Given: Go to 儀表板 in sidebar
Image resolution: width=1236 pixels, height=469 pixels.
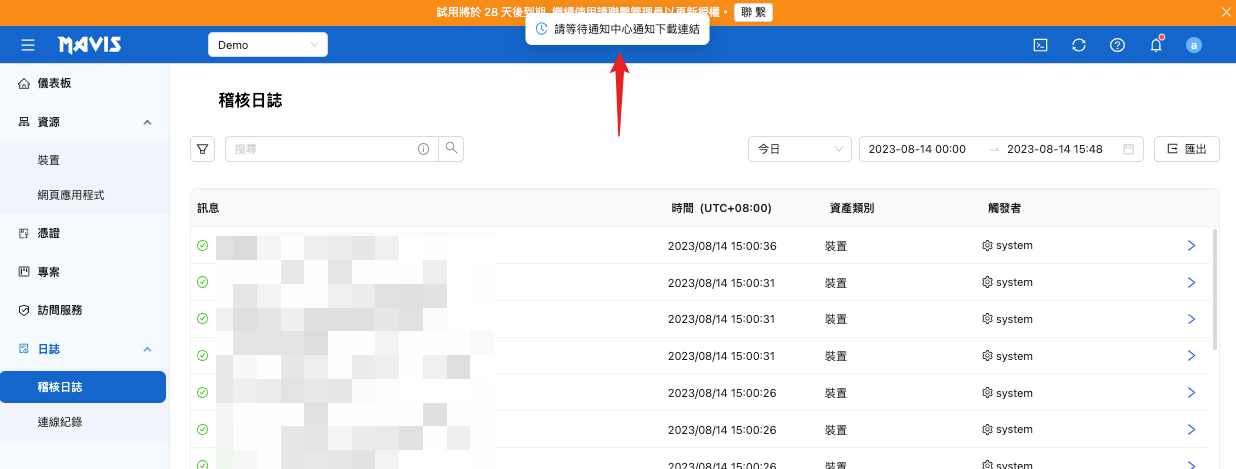Looking at the screenshot, I should [54, 84].
